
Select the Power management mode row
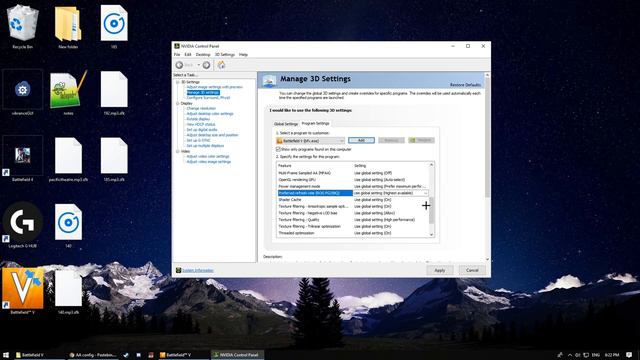[x=352, y=186]
